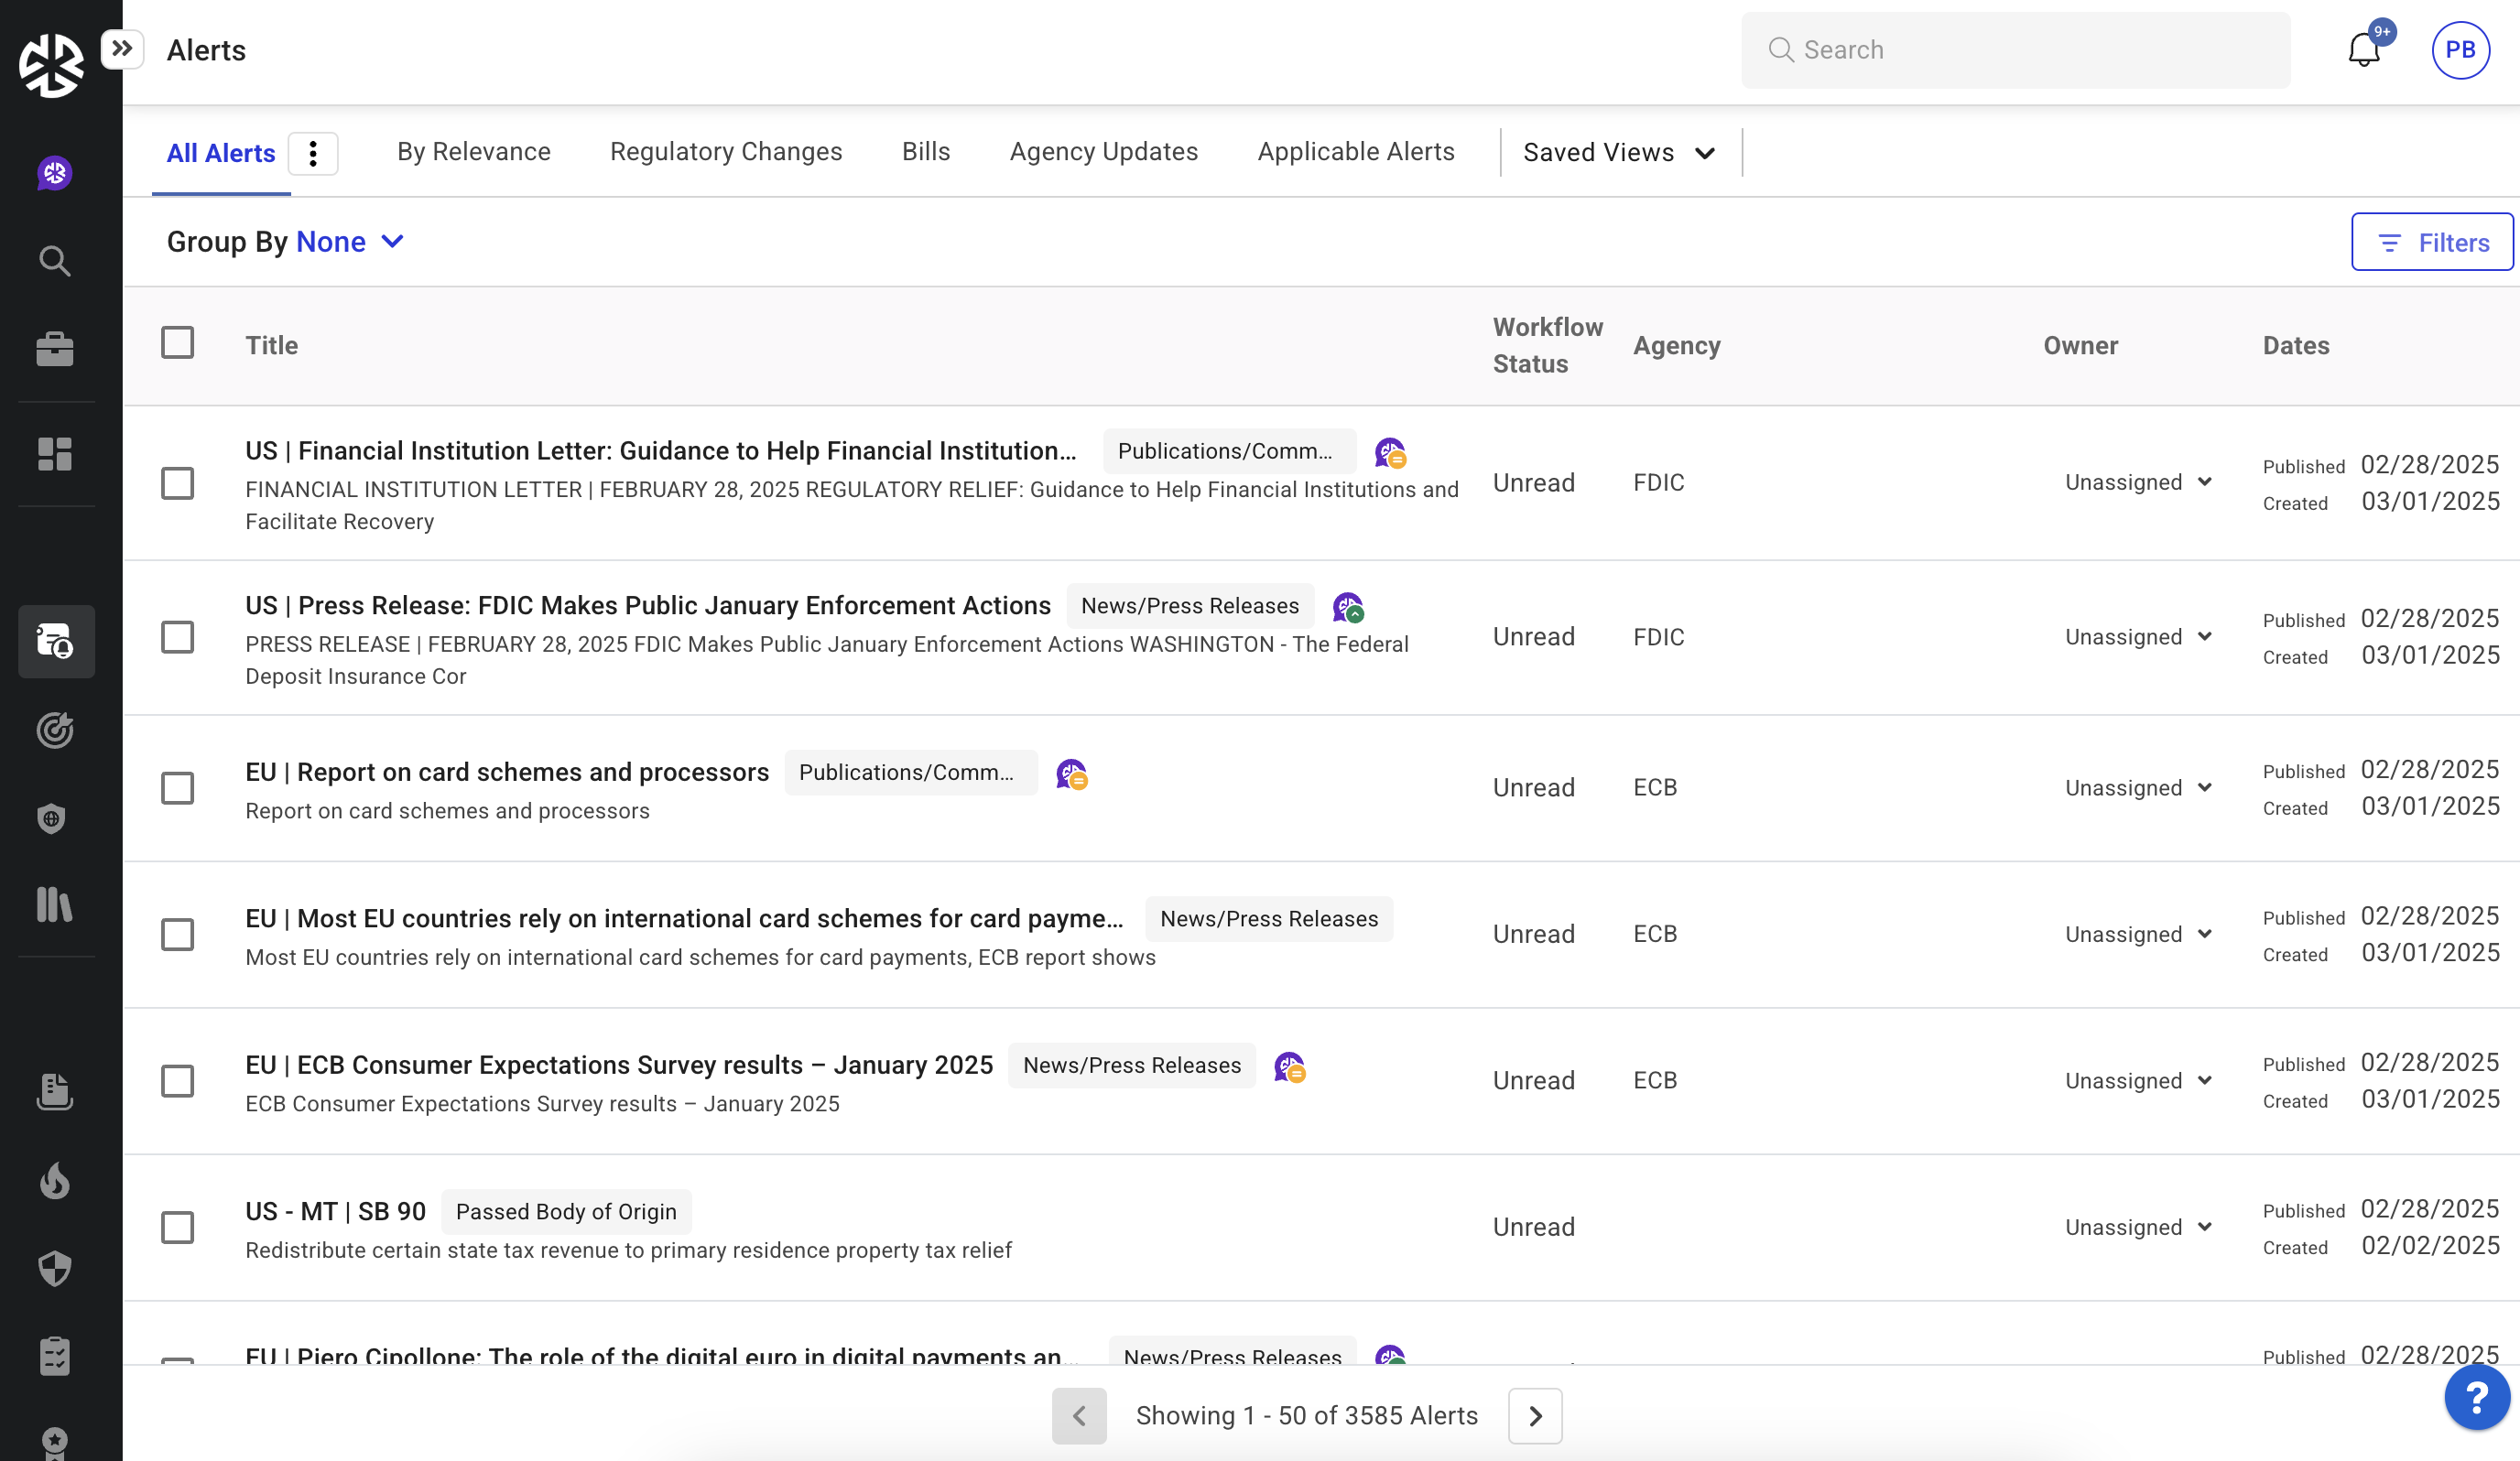
Task: Open the search magnifier in sidebar
Action: [55, 261]
